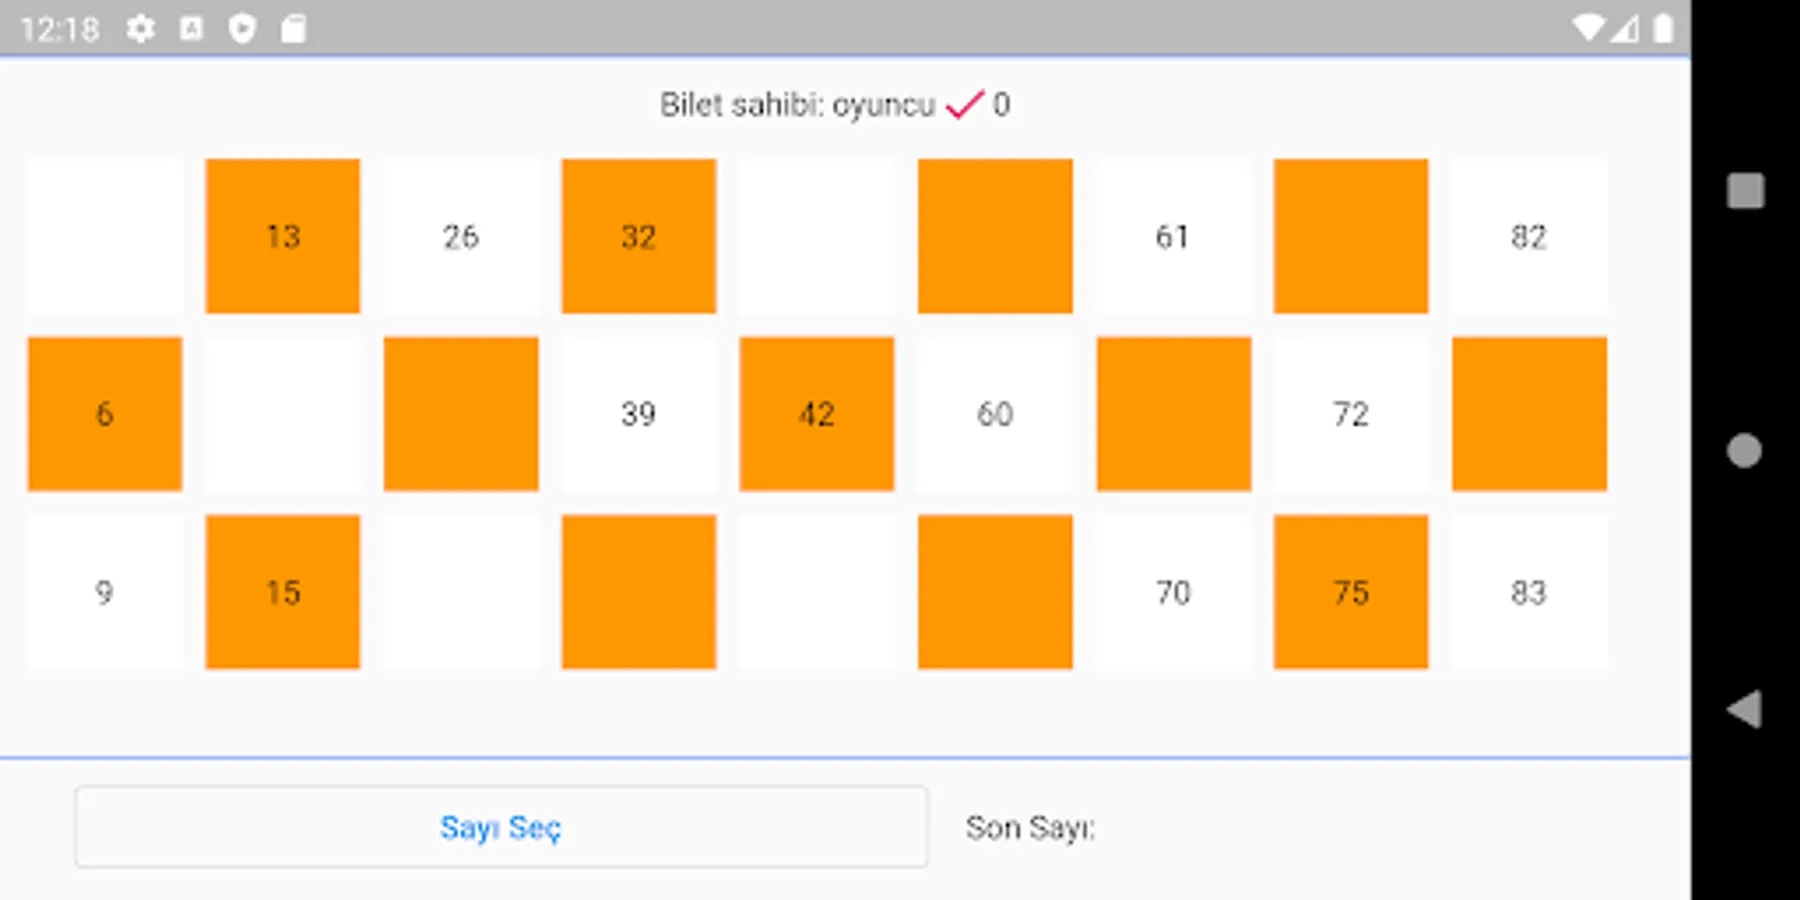Tap the Android back navigation button

pyautogui.click(x=1745, y=709)
